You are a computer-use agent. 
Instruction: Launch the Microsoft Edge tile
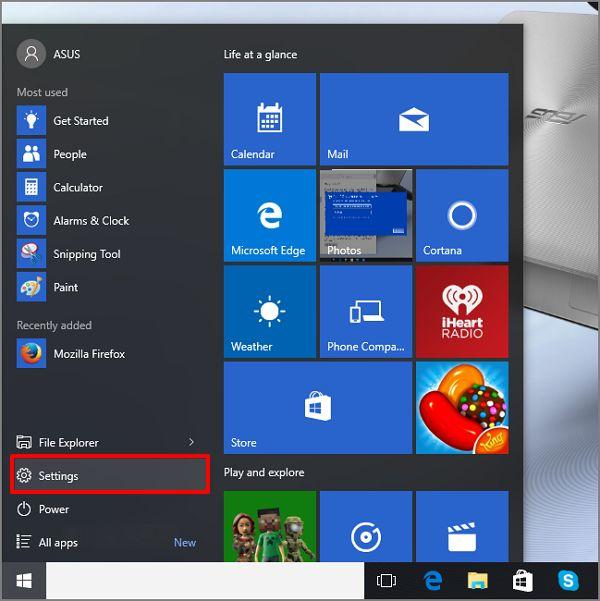tap(270, 215)
